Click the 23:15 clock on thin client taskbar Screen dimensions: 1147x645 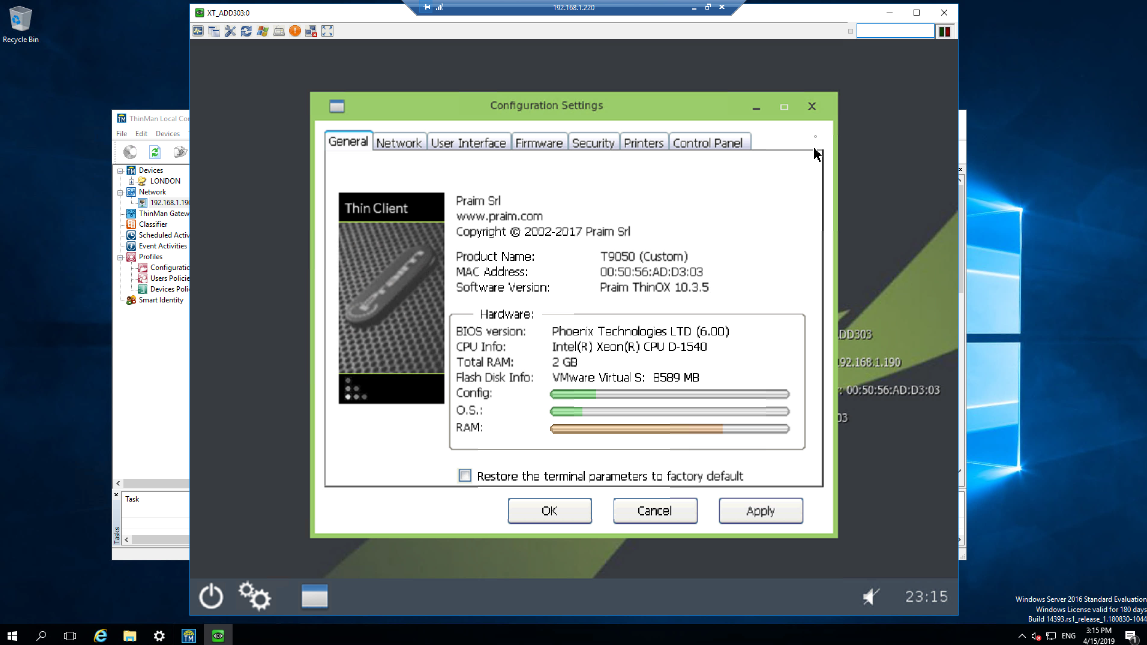click(926, 597)
